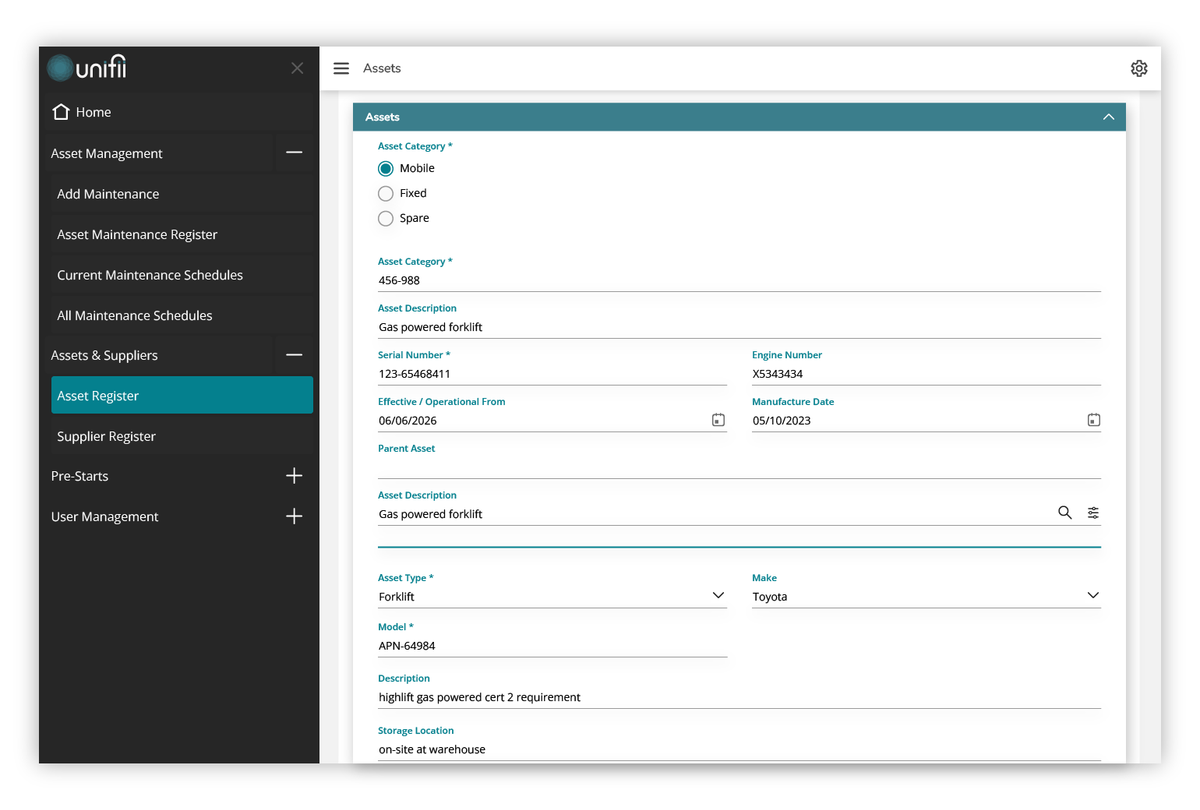The width and height of the screenshot is (1200, 810).
Task: Click the 456-988 asset category field
Action: click(x=739, y=280)
